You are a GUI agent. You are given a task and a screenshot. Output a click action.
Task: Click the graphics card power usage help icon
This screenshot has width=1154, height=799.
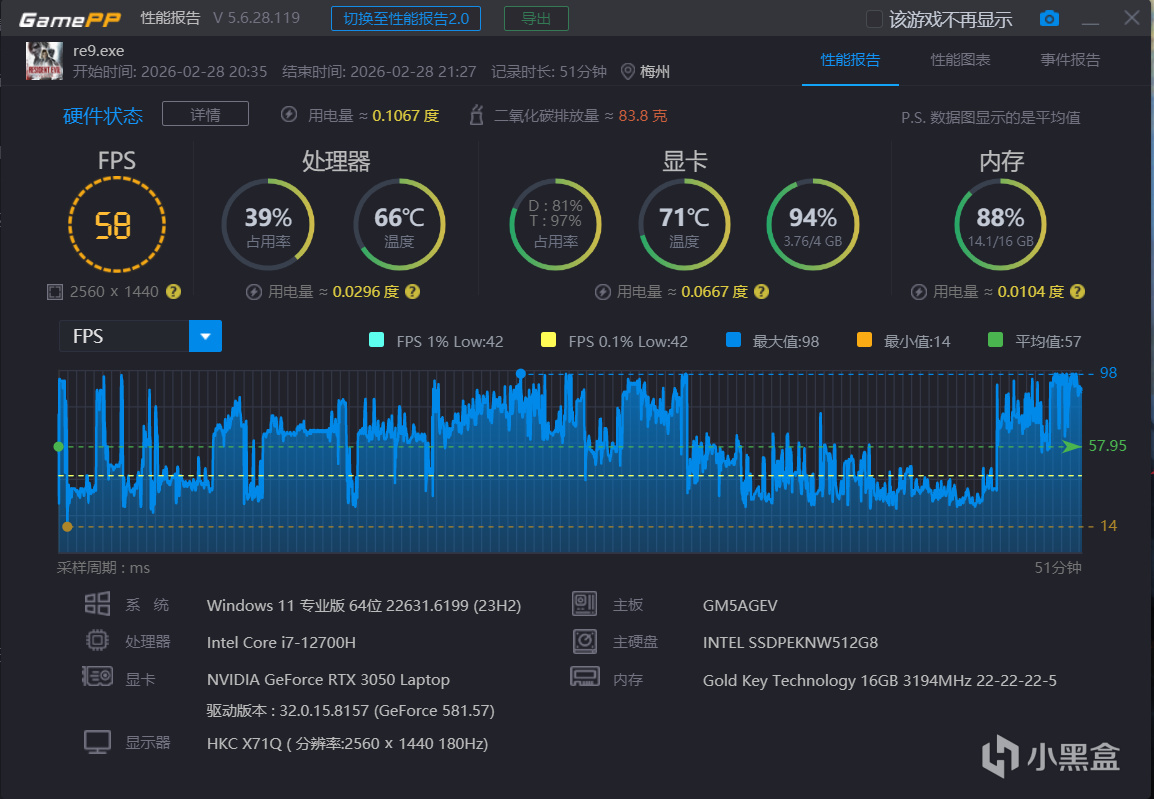(762, 291)
